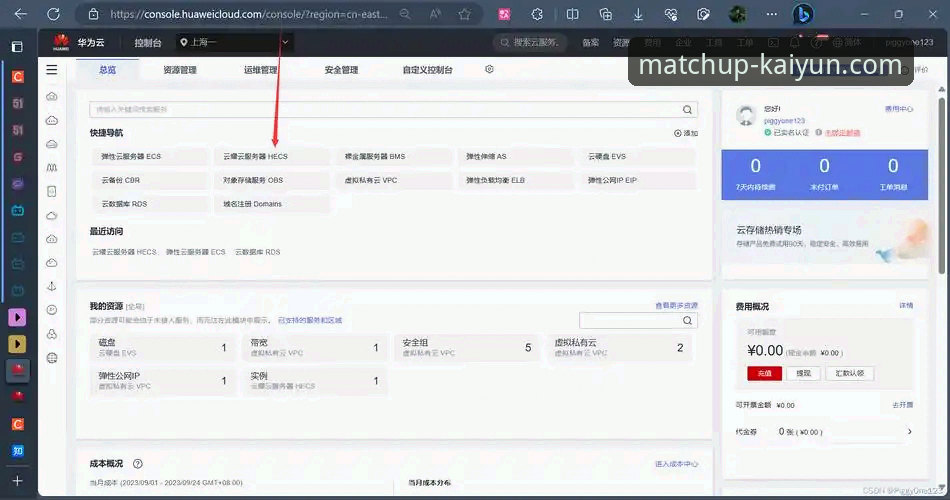Open 备案 menu in the header
Screen dimensions: 950x500
click(x=591, y=42)
